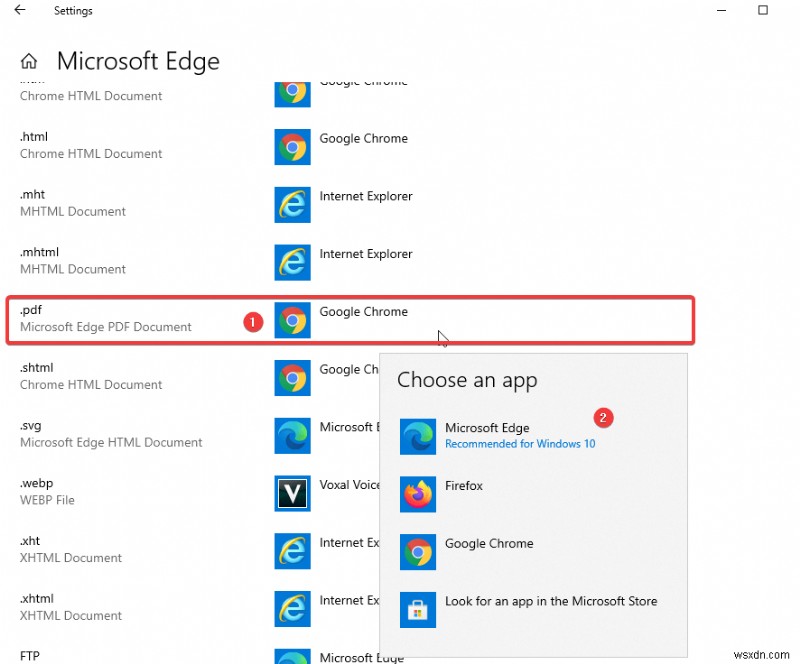This screenshot has width=800, height=664.
Task: Click the Edge icon beside .svg
Action: 292,436
